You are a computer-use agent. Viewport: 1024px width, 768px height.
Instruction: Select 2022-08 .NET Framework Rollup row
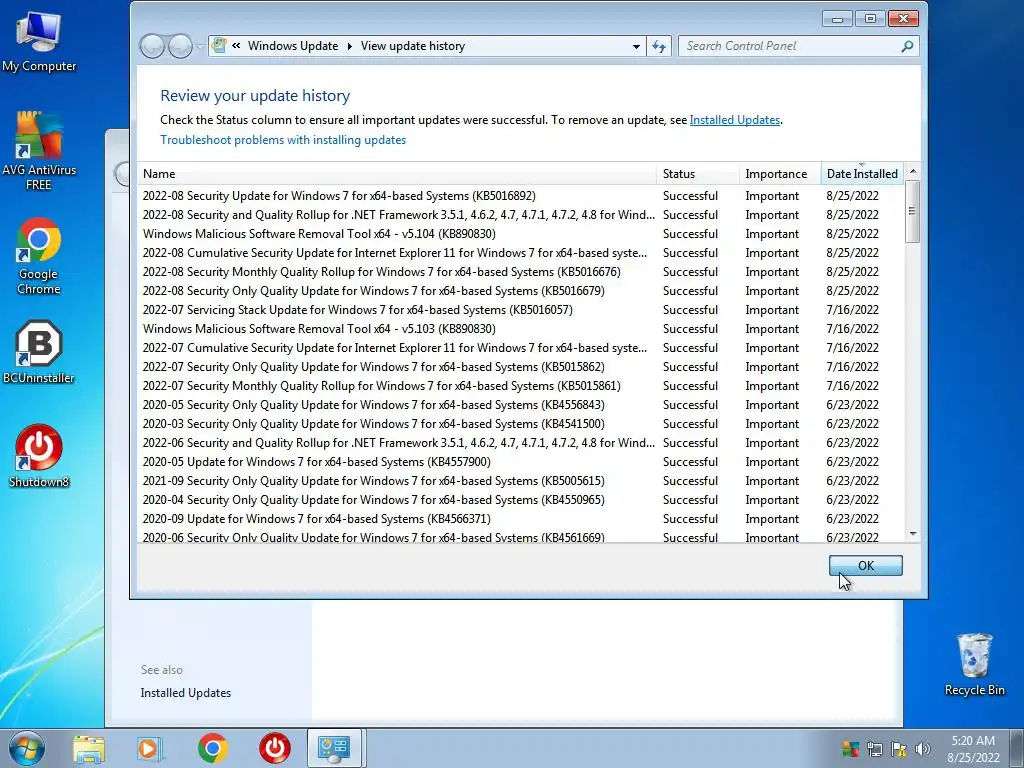[x=521, y=215]
